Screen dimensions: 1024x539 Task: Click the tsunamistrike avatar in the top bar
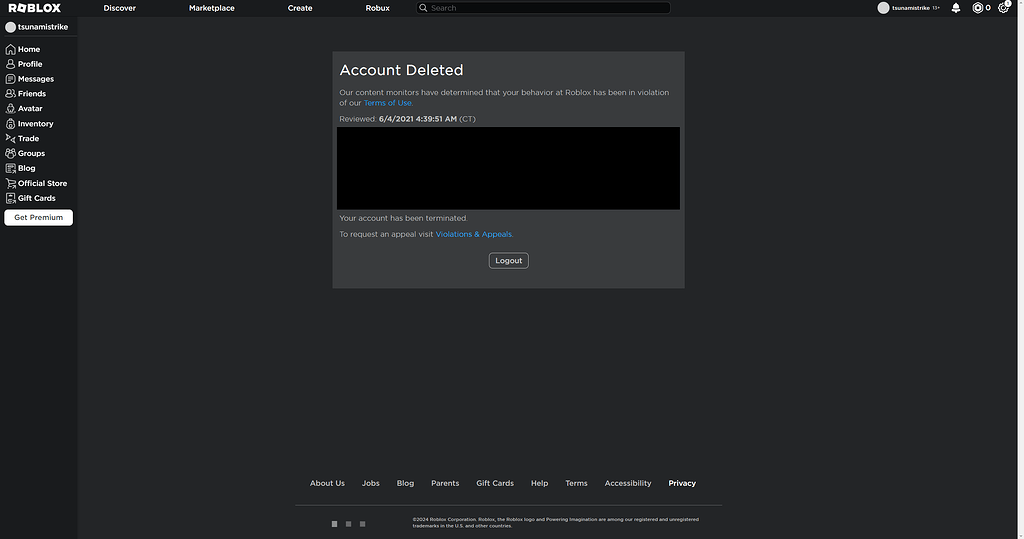(884, 8)
